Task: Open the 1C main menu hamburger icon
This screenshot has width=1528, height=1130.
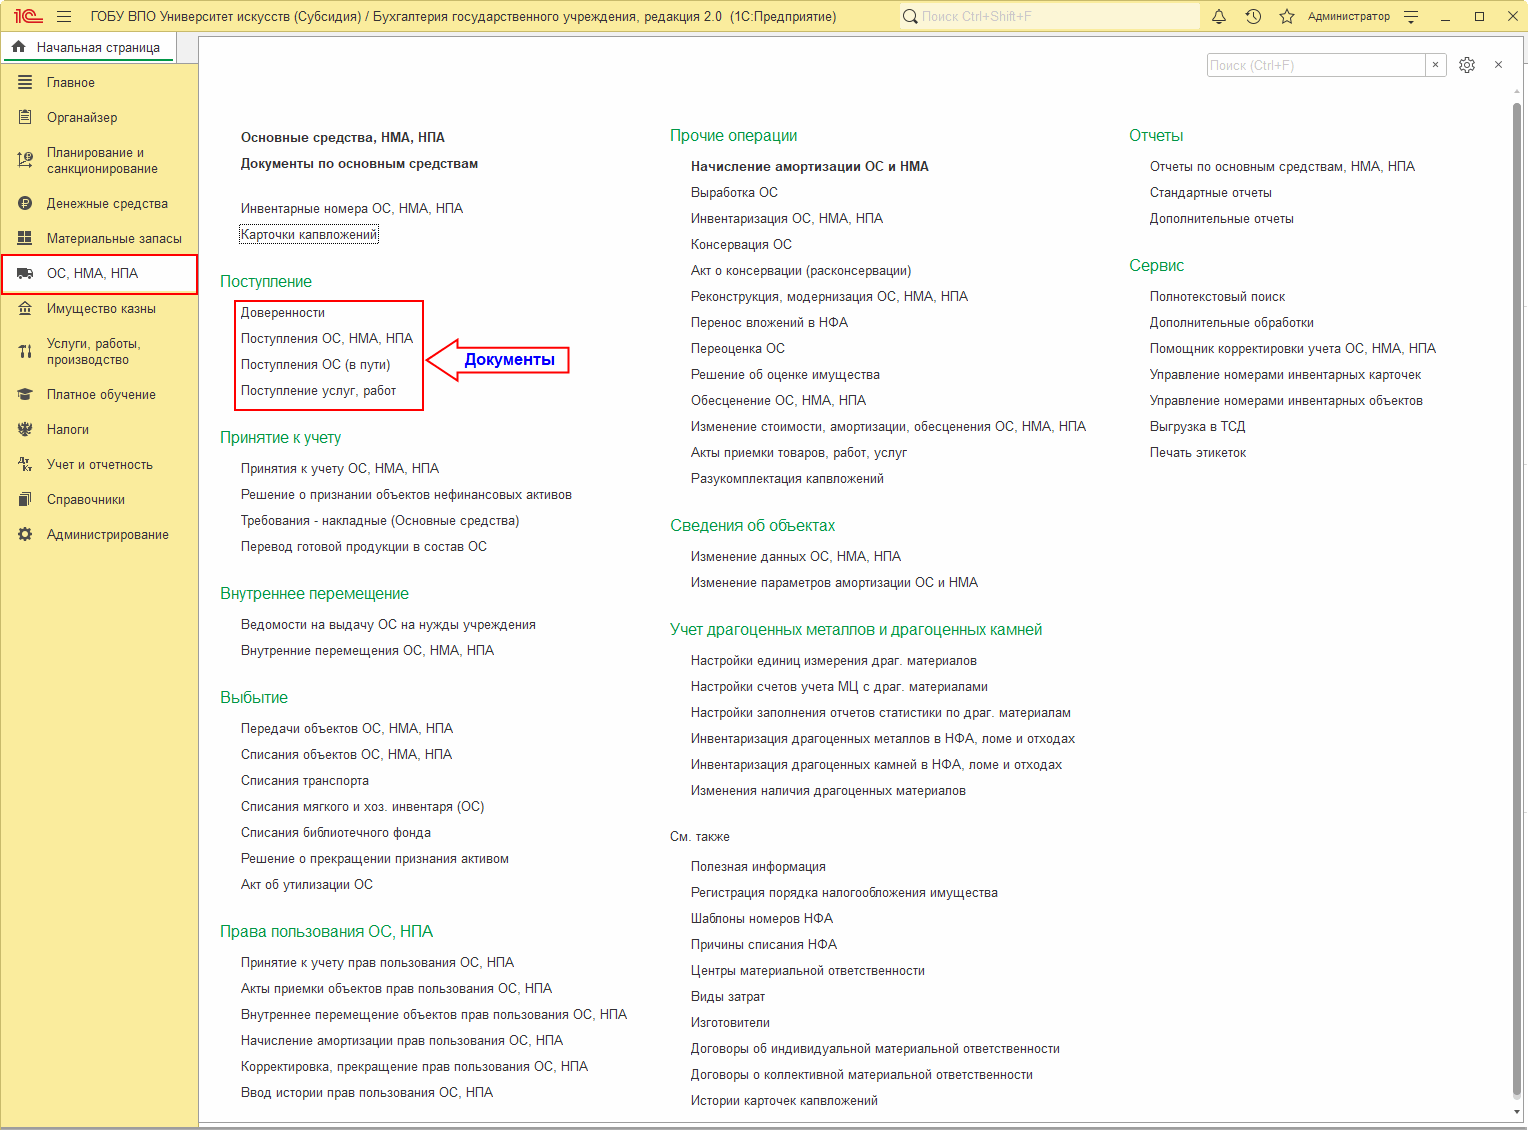Action: [64, 16]
